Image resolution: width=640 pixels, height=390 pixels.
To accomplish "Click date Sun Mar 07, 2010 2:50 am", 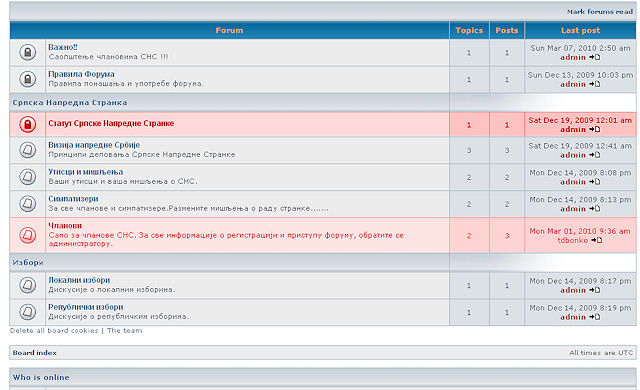I will 580,48.
